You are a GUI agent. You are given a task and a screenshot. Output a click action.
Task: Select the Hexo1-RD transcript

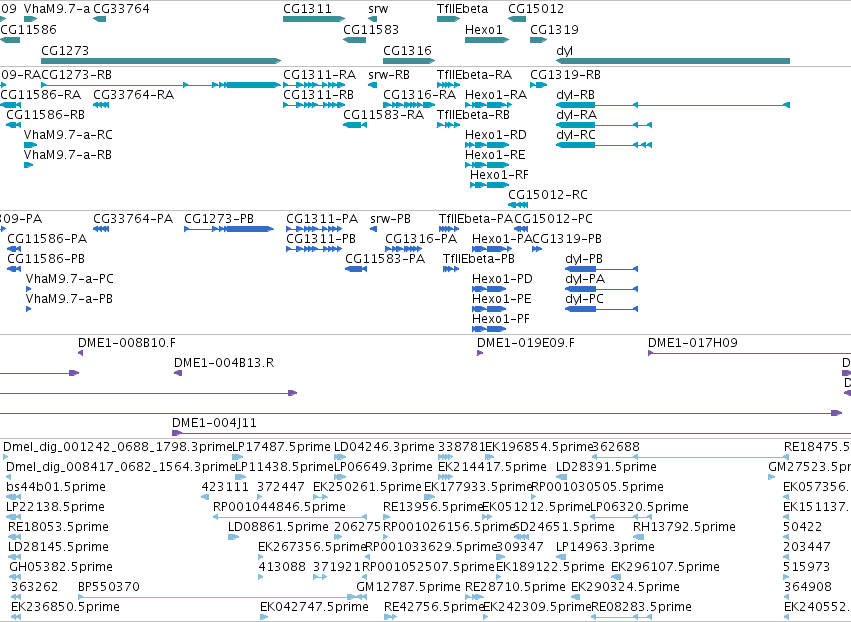487,145
